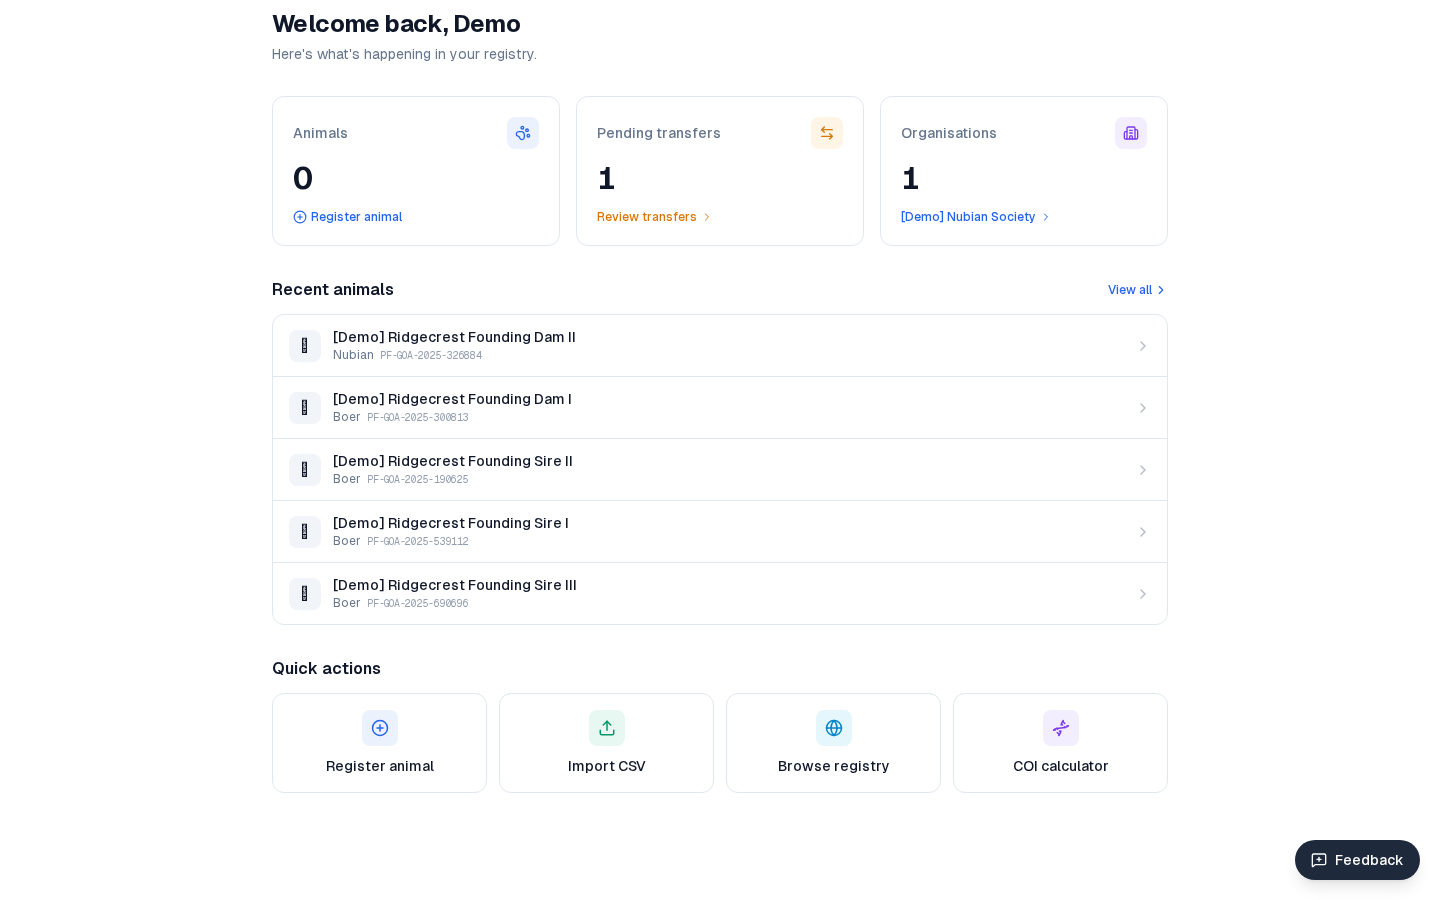Image resolution: width=1440 pixels, height=900 pixels.
Task: Open the Register animal link
Action: pyautogui.click(x=347, y=217)
